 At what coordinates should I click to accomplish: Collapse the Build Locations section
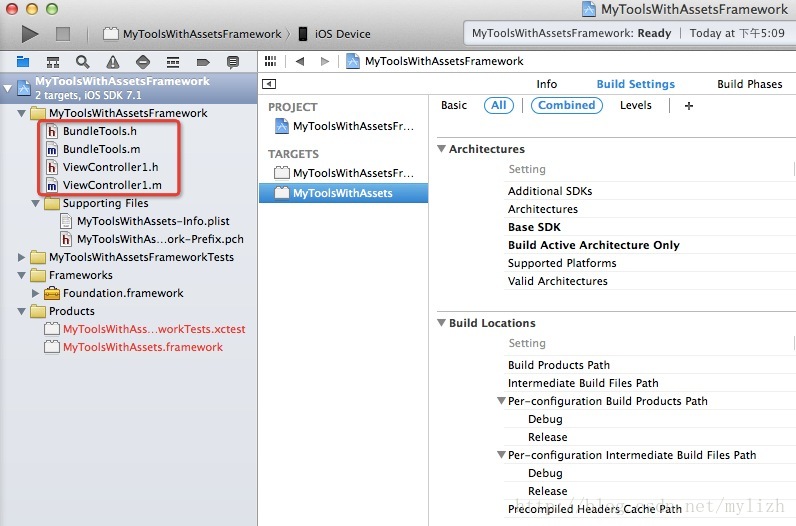point(442,323)
